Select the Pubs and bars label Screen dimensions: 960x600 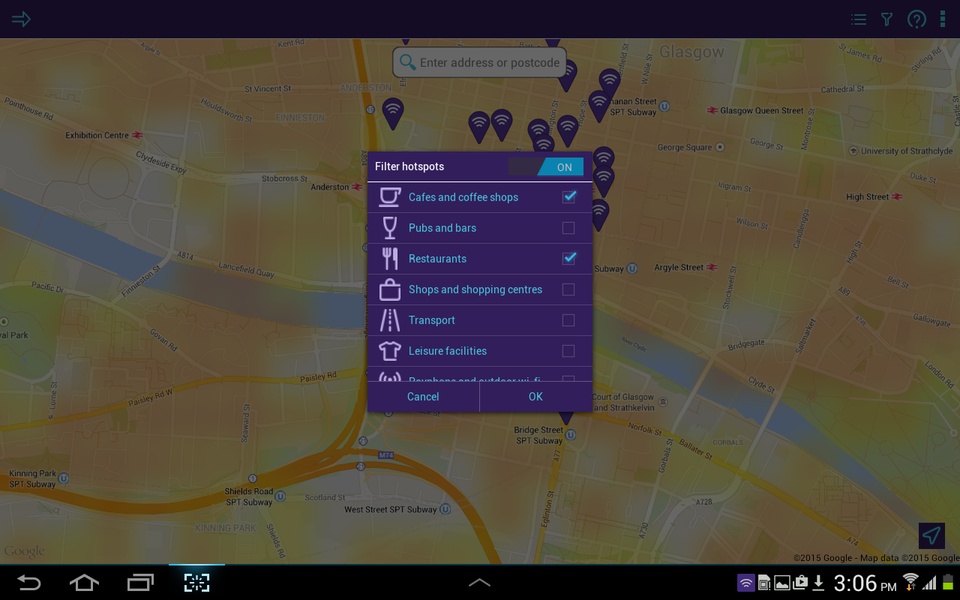[x=442, y=228]
